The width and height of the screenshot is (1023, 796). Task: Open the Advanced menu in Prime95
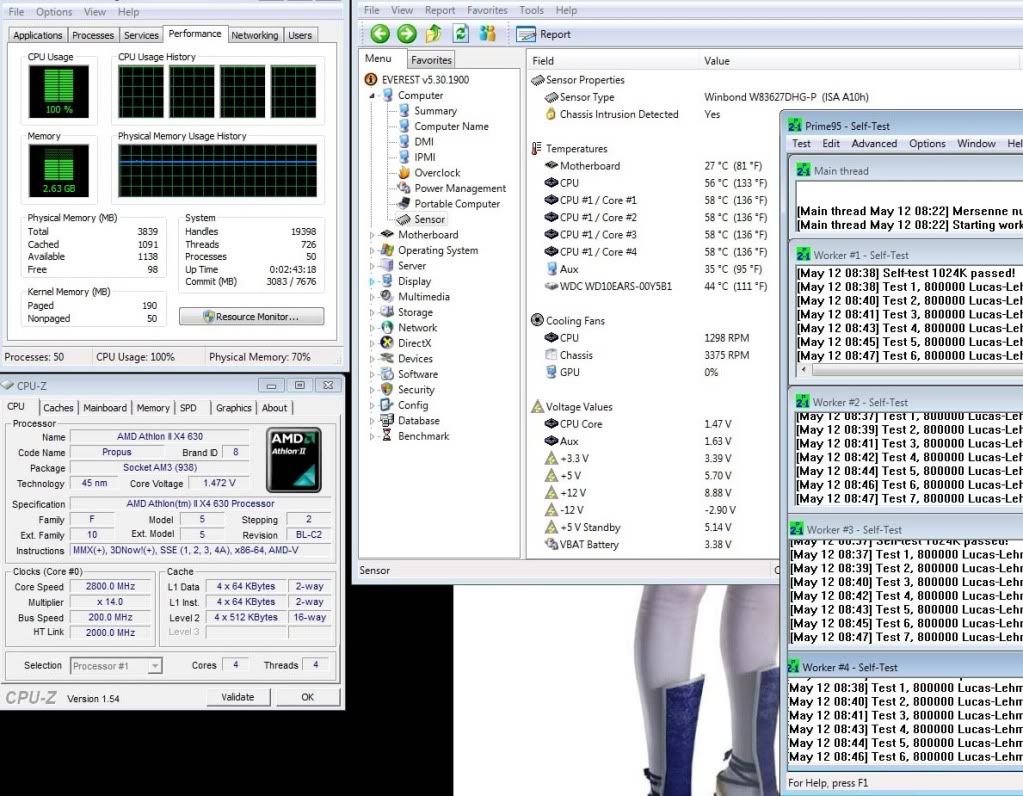pyautogui.click(x=874, y=144)
